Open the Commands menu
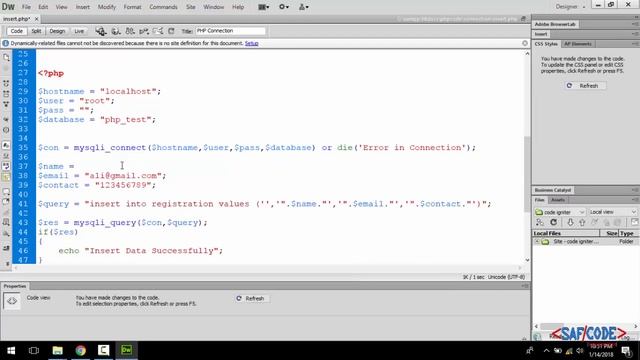This screenshot has height=360, width=640. pos(163,7)
